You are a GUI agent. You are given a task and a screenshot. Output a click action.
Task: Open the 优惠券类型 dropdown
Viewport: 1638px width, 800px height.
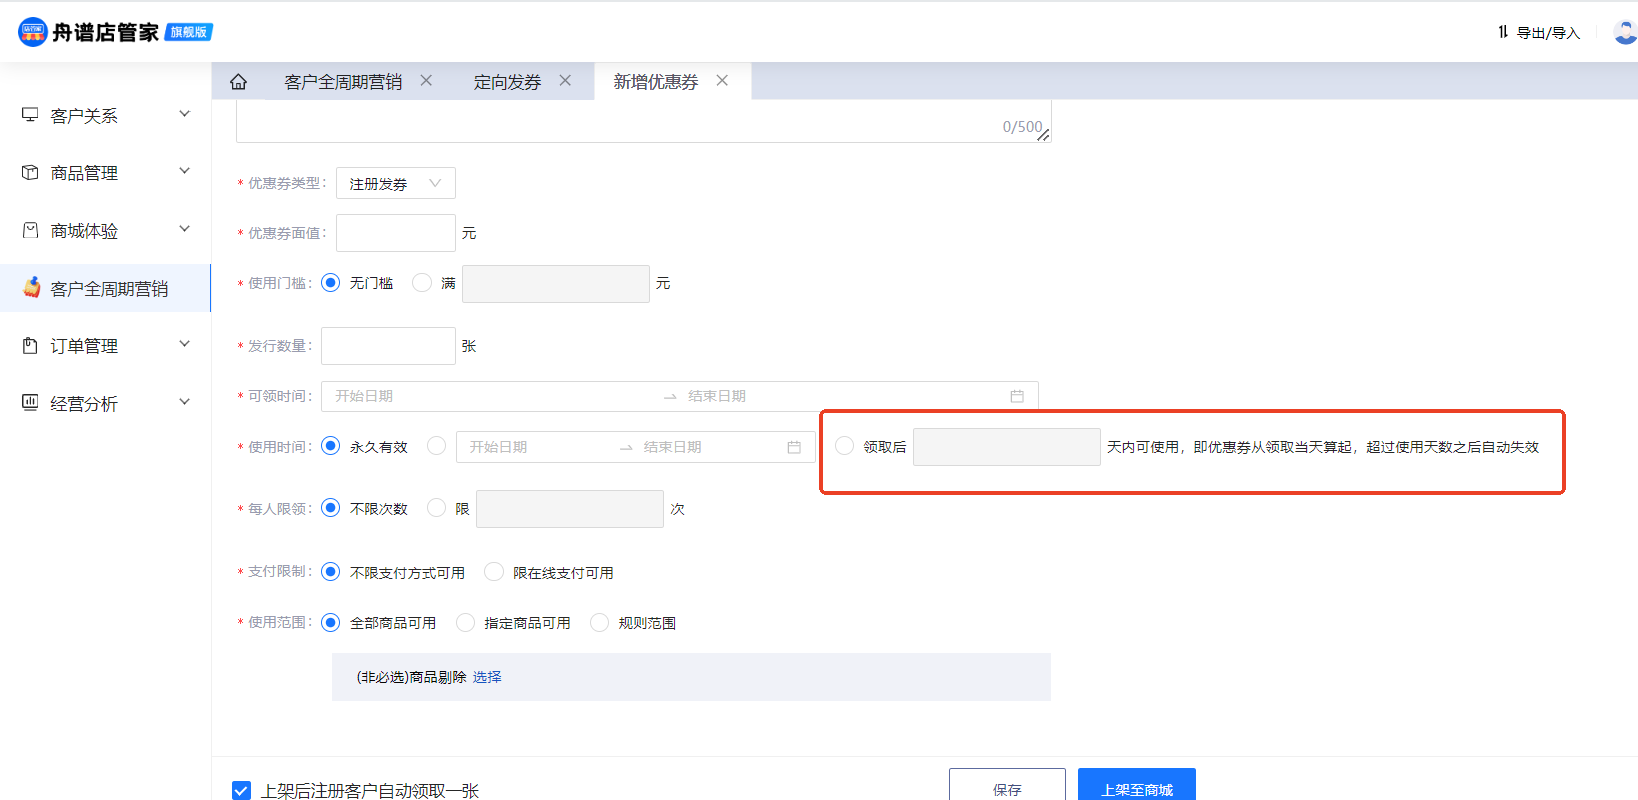tap(395, 183)
